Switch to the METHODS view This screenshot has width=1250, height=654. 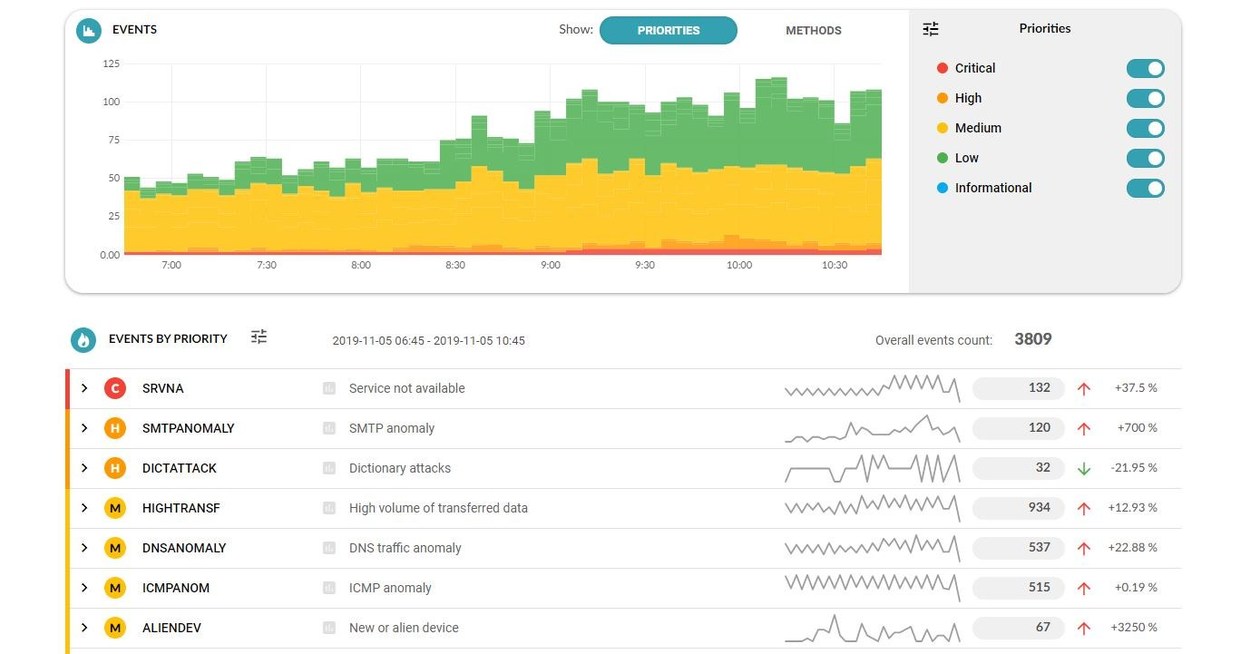pyautogui.click(x=813, y=30)
